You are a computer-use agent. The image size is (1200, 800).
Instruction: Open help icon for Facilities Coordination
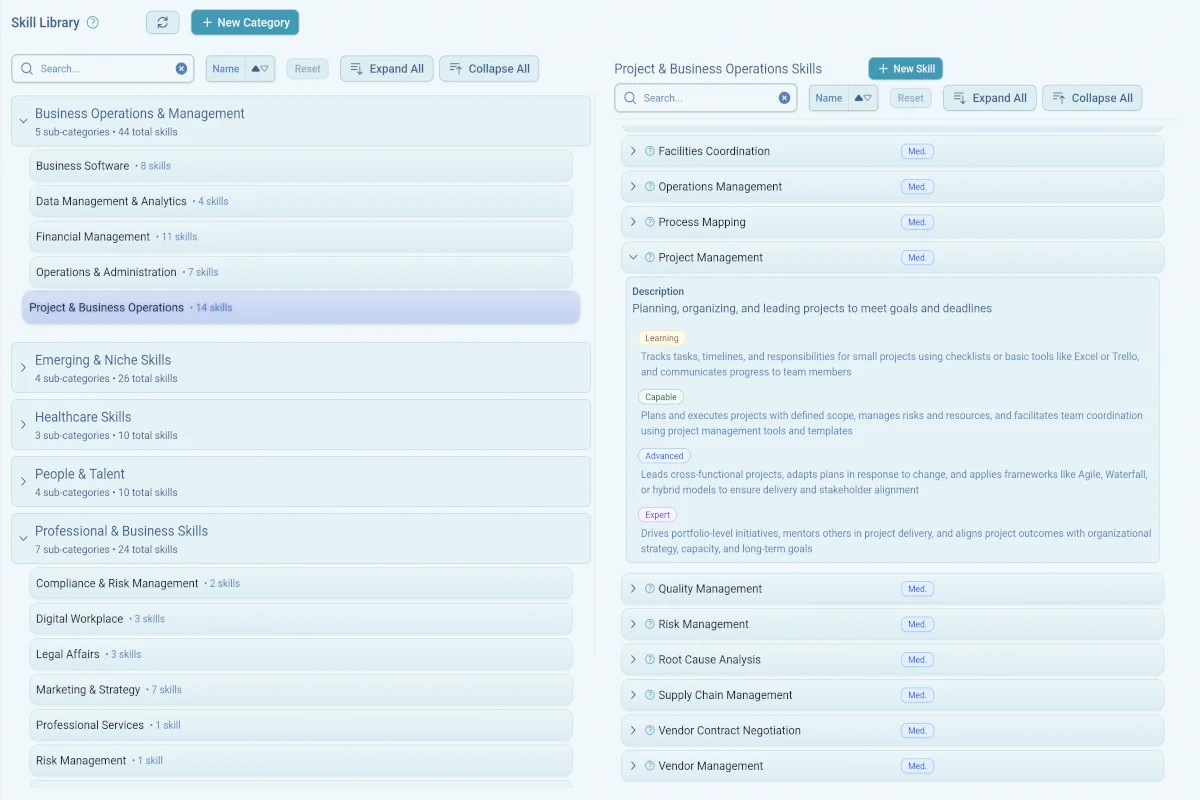click(x=649, y=152)
